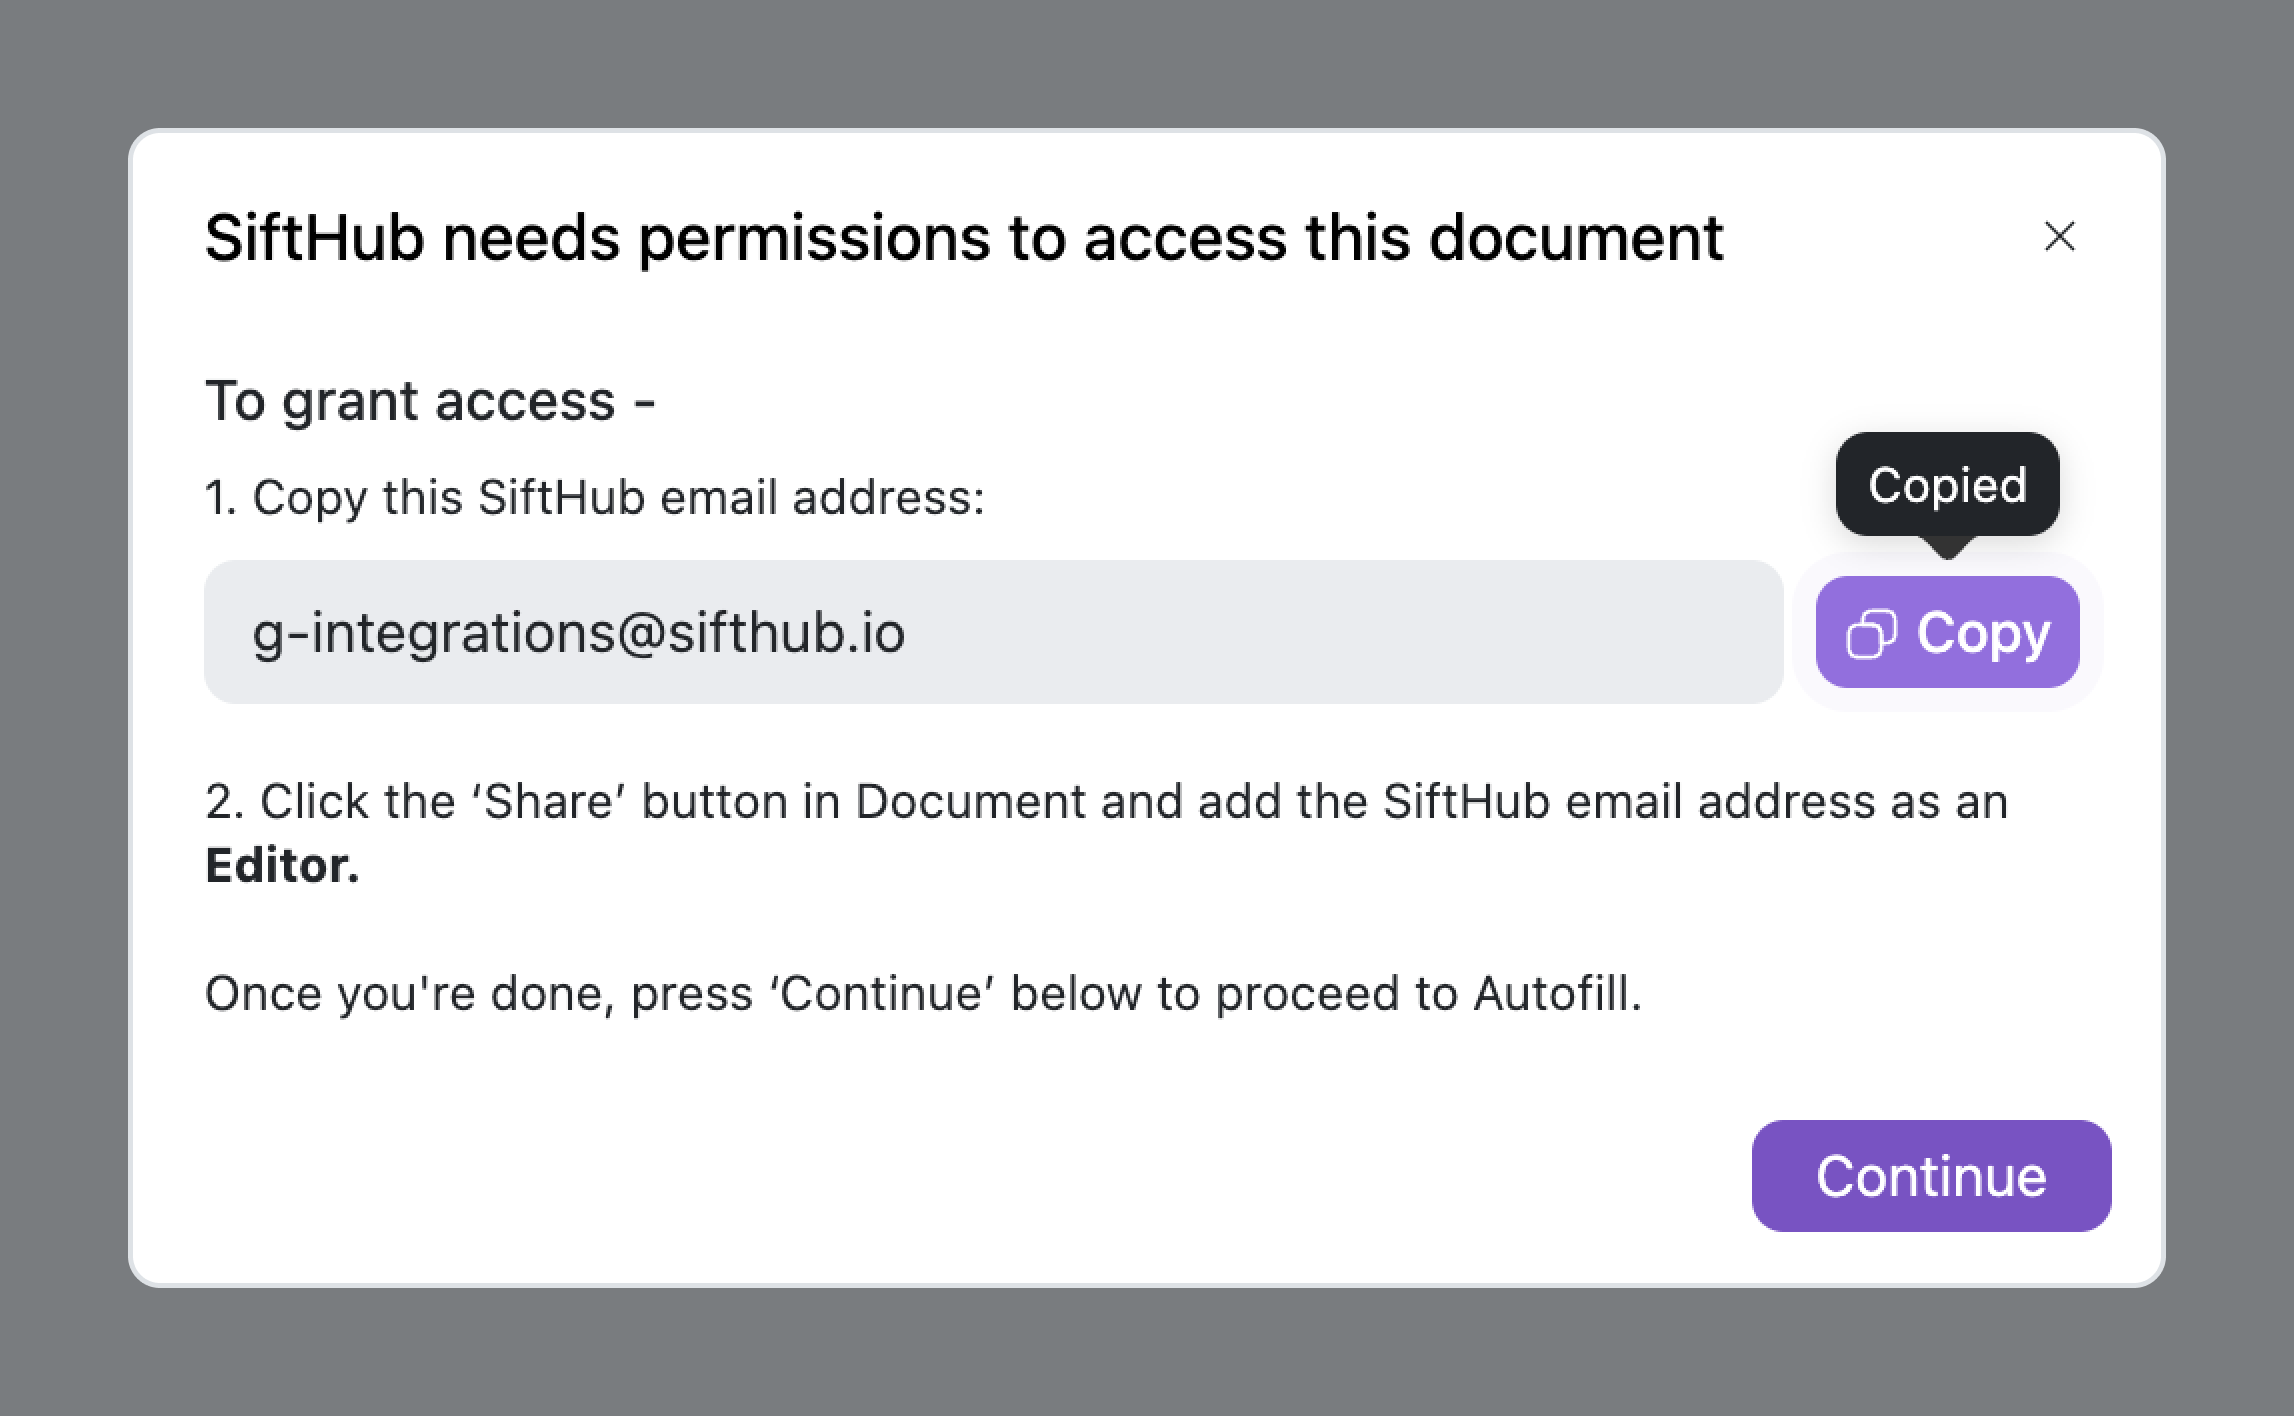
Task: Close the permissions dialog with the X
Action: [x=2059, y=237]
